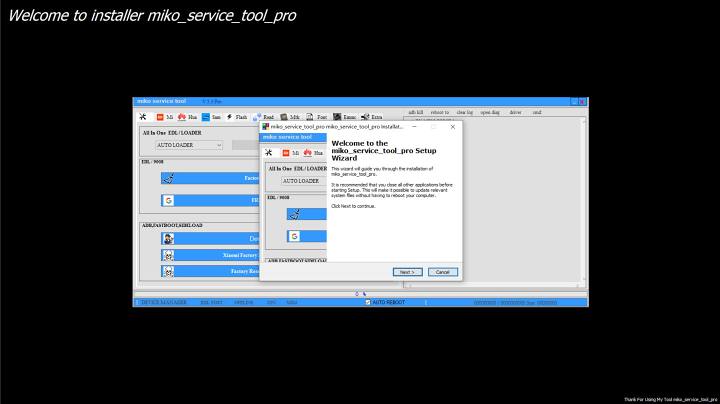720x404 pixels.
Task: Open the 'reboot to' menu
Action: pyautogui.click(x=440, y=112)
